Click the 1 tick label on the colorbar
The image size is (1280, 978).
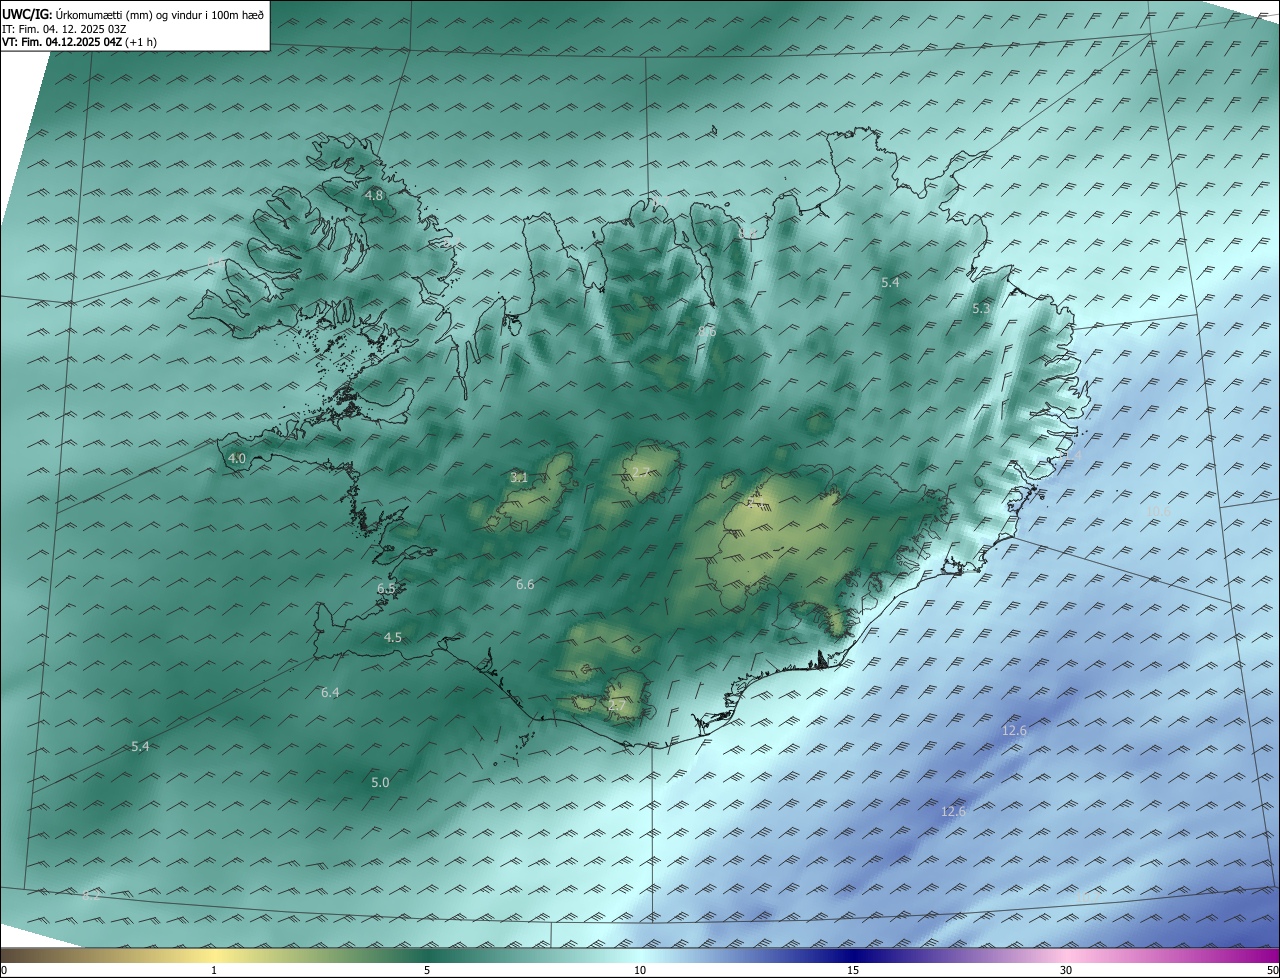click(x=214, y=970)
